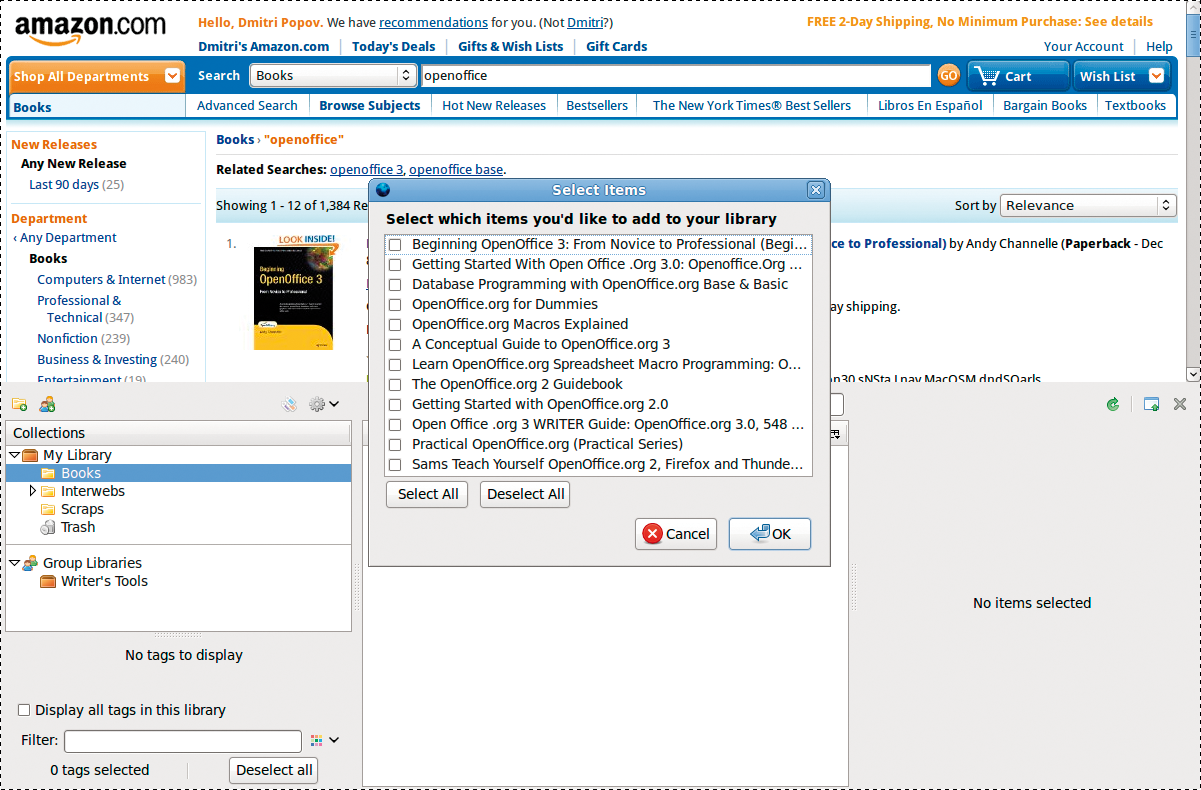Image resolution: width=1201 pixels, height=790 pixels.
Task: Open The New York Times Best Sellers tab
Action: point(752,105)
